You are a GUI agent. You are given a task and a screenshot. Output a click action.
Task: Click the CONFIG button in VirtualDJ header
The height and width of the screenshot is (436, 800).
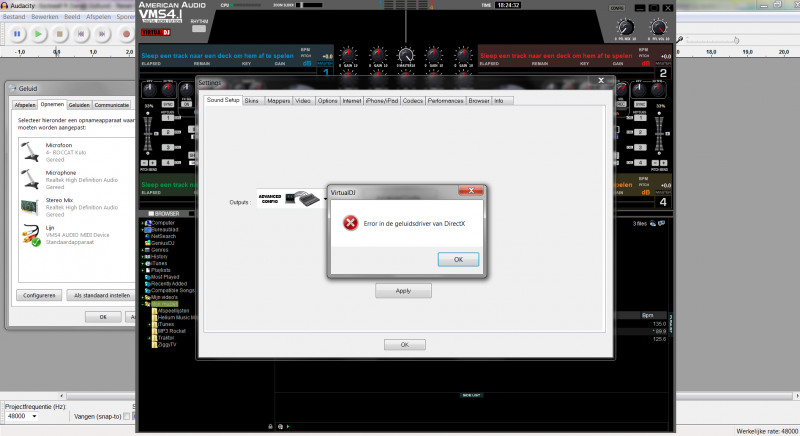click(617, 8)
